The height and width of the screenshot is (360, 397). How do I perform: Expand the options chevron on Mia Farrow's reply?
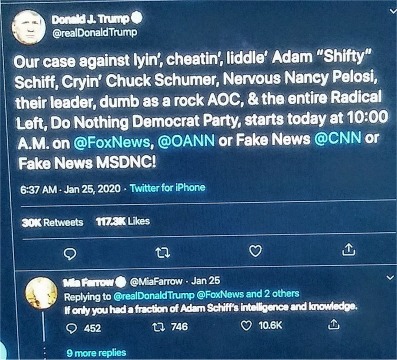pyautogui.click(x=390, y=277)
